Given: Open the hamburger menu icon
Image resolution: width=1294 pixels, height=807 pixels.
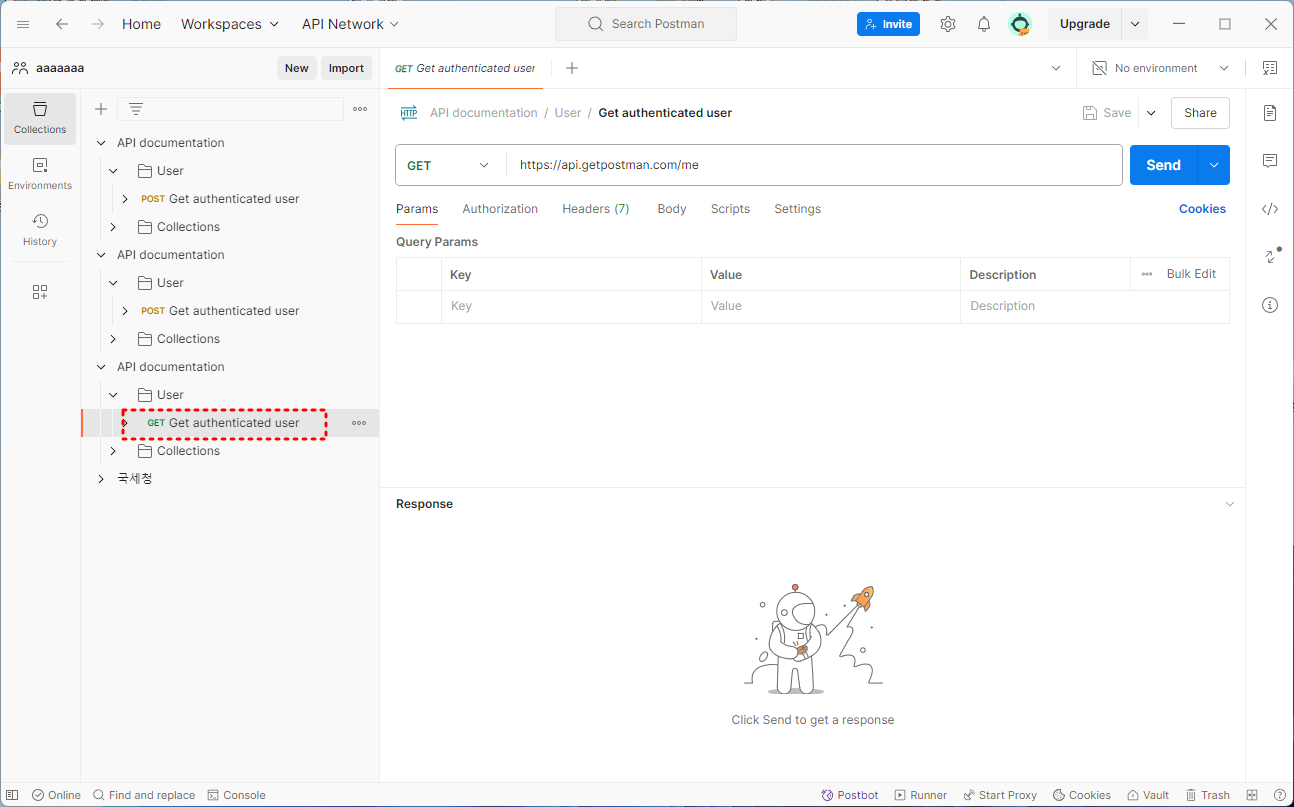Looking at the screenshot, I should [23, 24].
